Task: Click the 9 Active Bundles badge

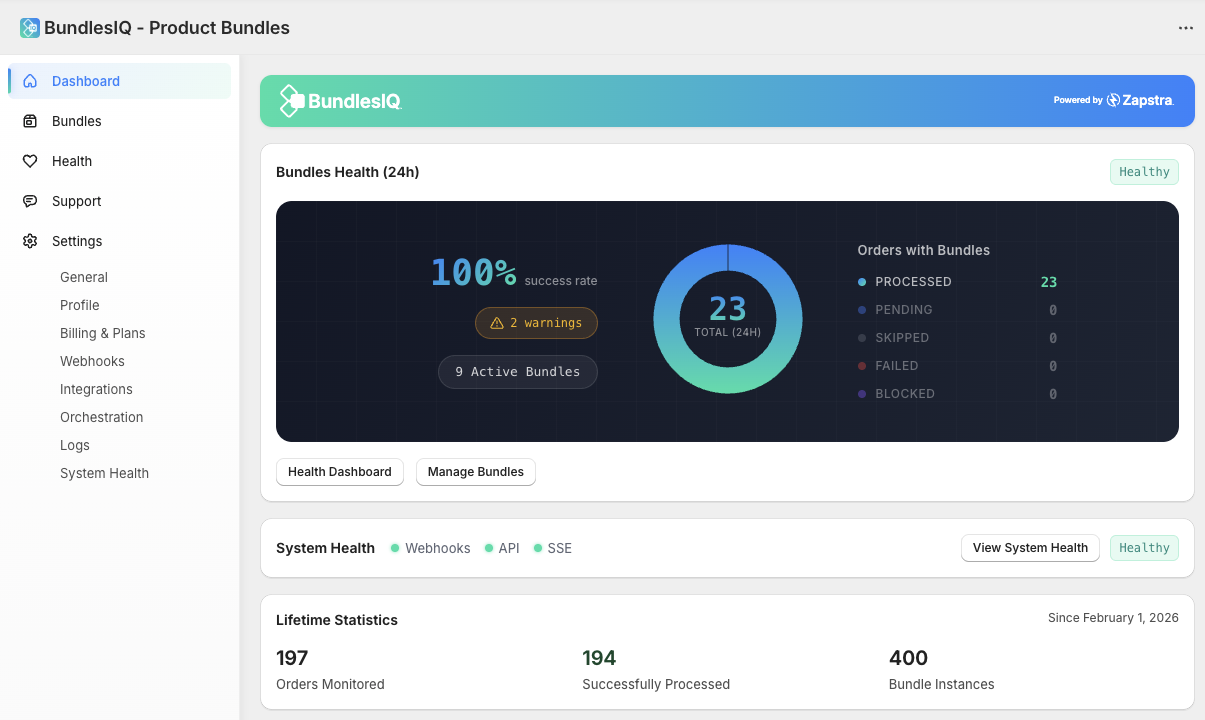Action: coord(517,371)
